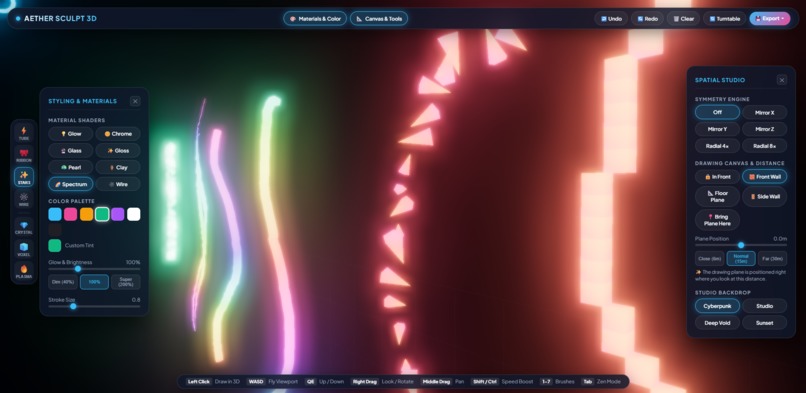Choose the Glow material shader

click(71, 134)
